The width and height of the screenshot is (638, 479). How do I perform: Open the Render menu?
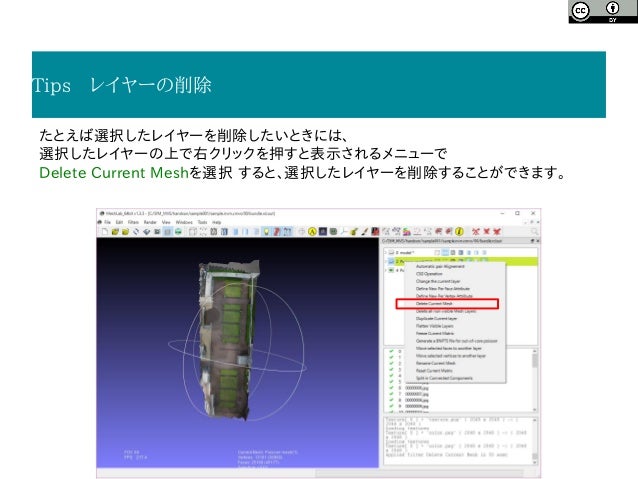(150, 222)
